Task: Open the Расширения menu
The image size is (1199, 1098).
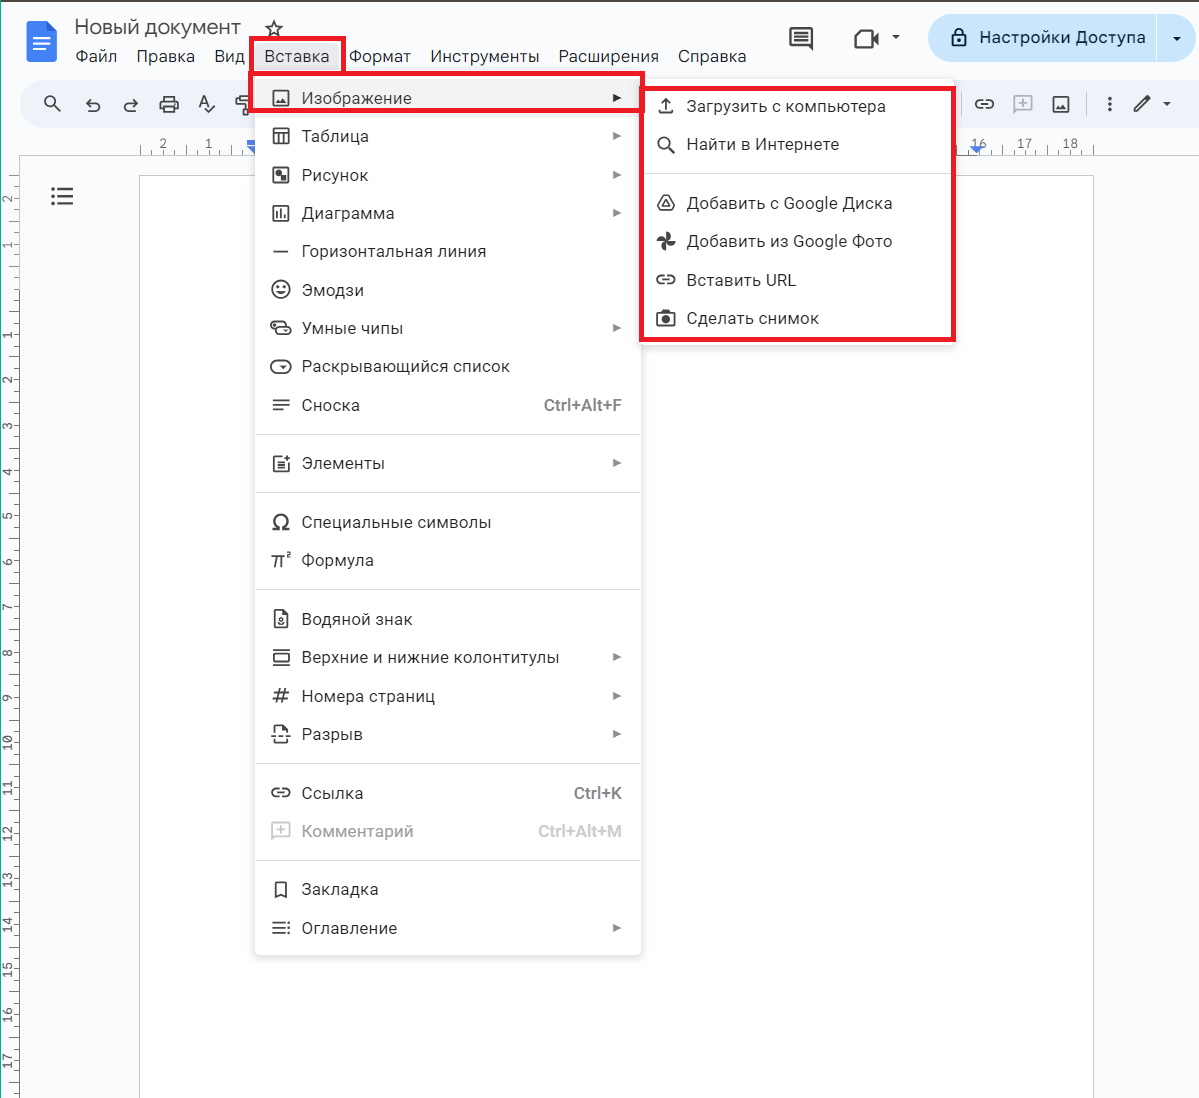Action: click(x=609, y=57)
